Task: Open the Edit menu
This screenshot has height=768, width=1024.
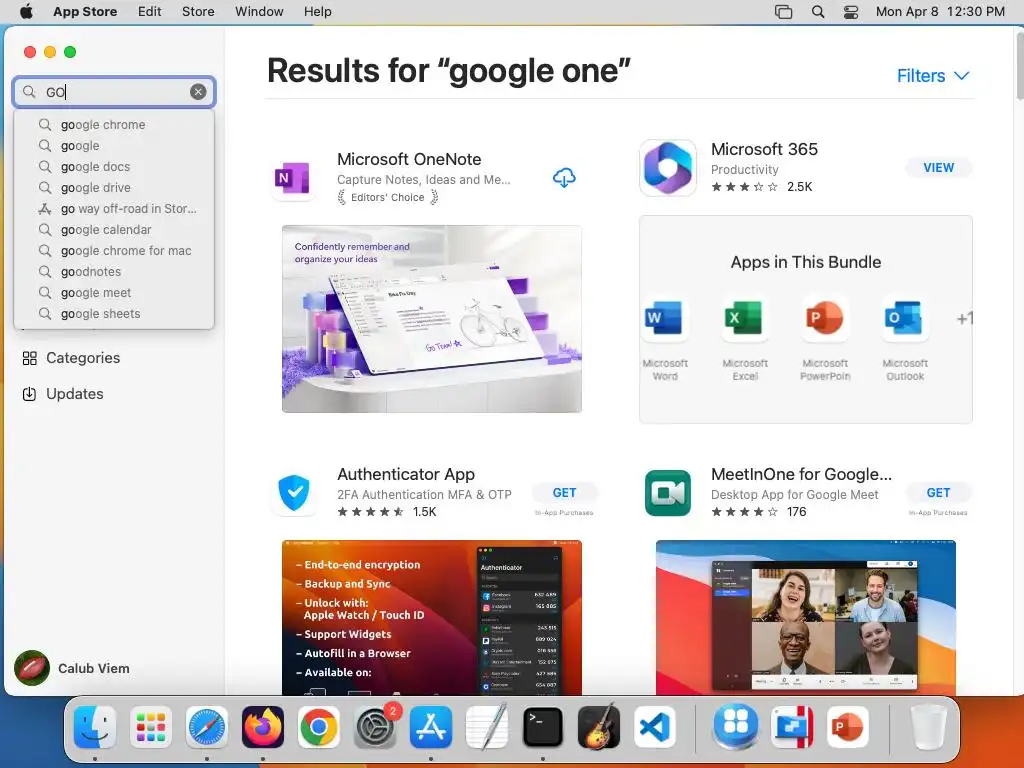Action: click(x=149, y=12)
